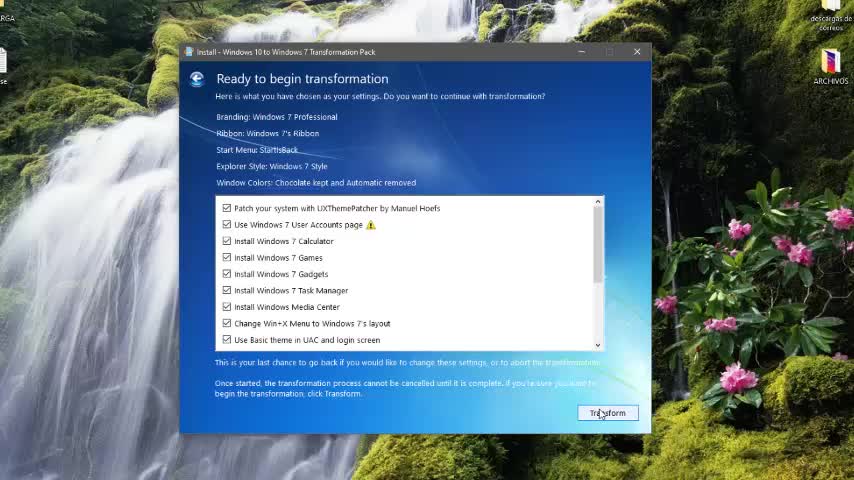Screen dimensions: 854x480
Task: Click the Ready to begin transformation heading
Action: pos(302,78)
